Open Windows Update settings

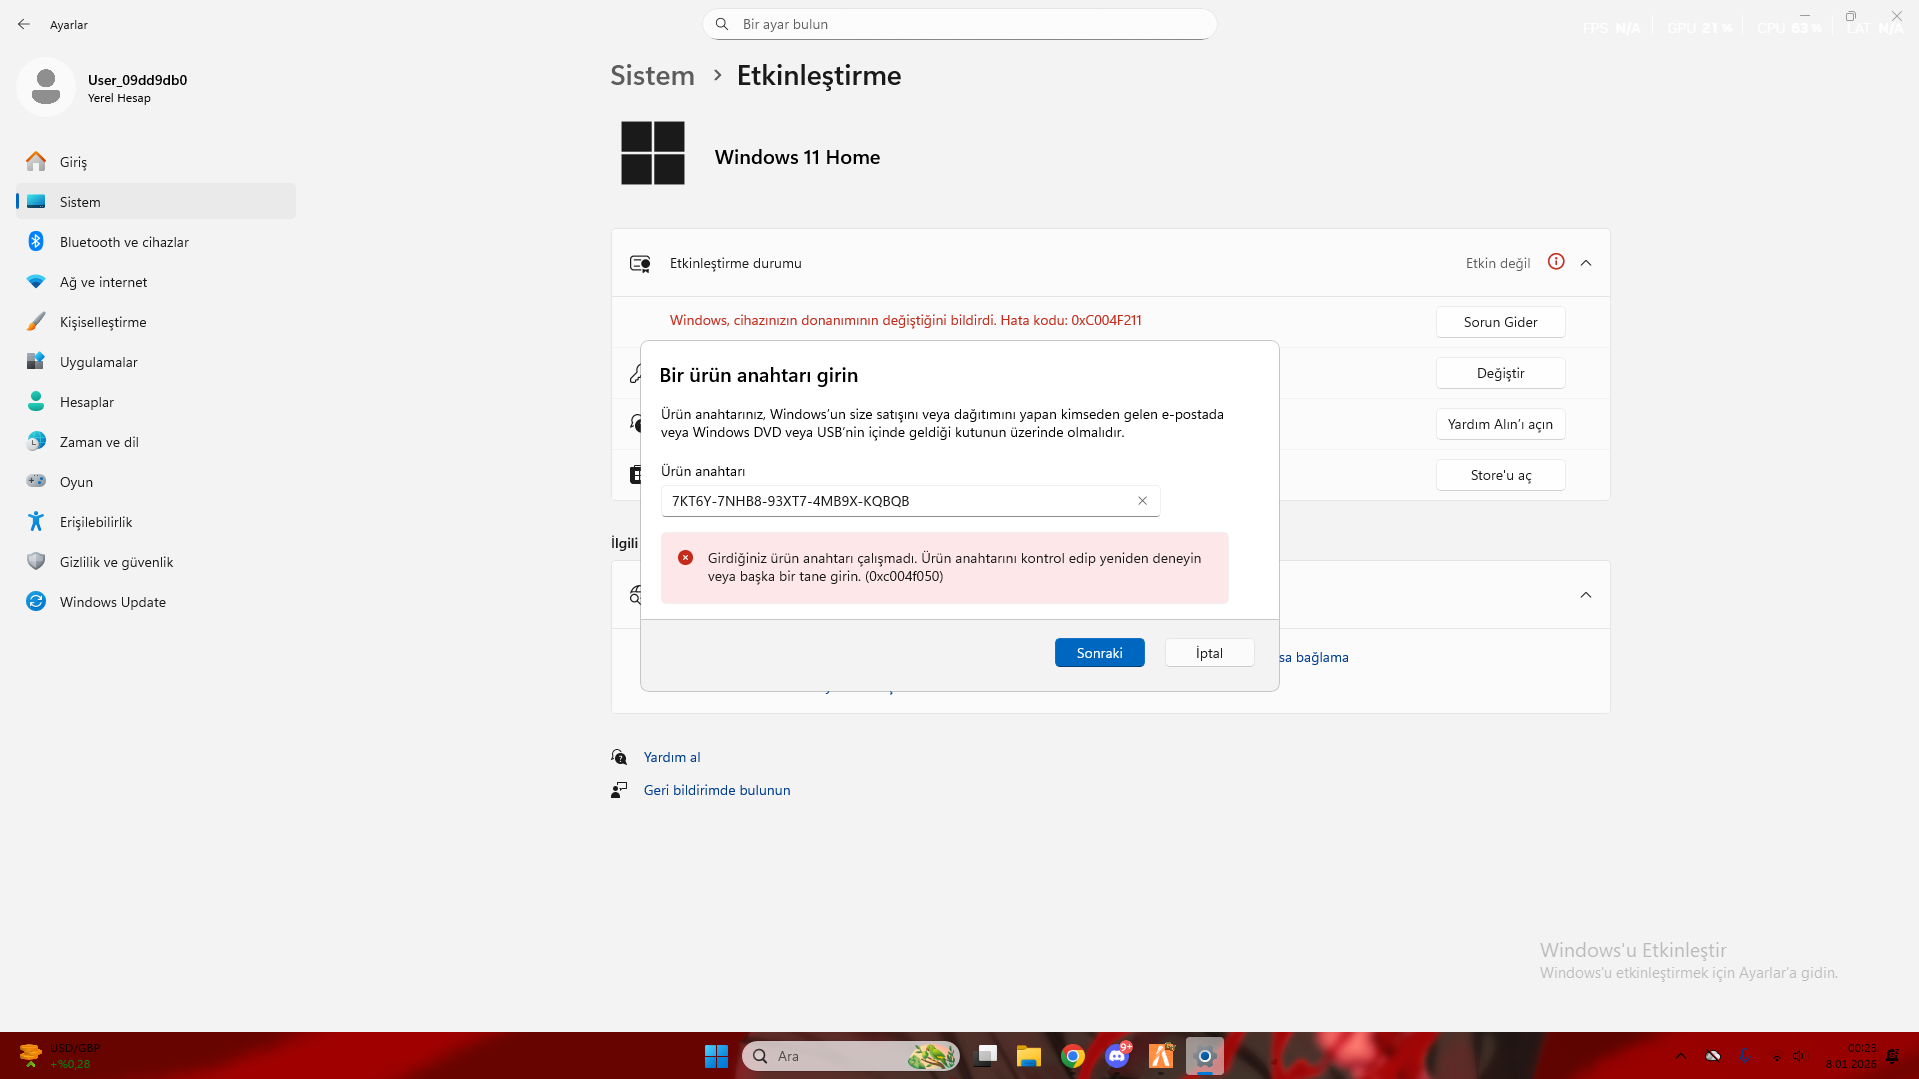[x=156, y=601]
